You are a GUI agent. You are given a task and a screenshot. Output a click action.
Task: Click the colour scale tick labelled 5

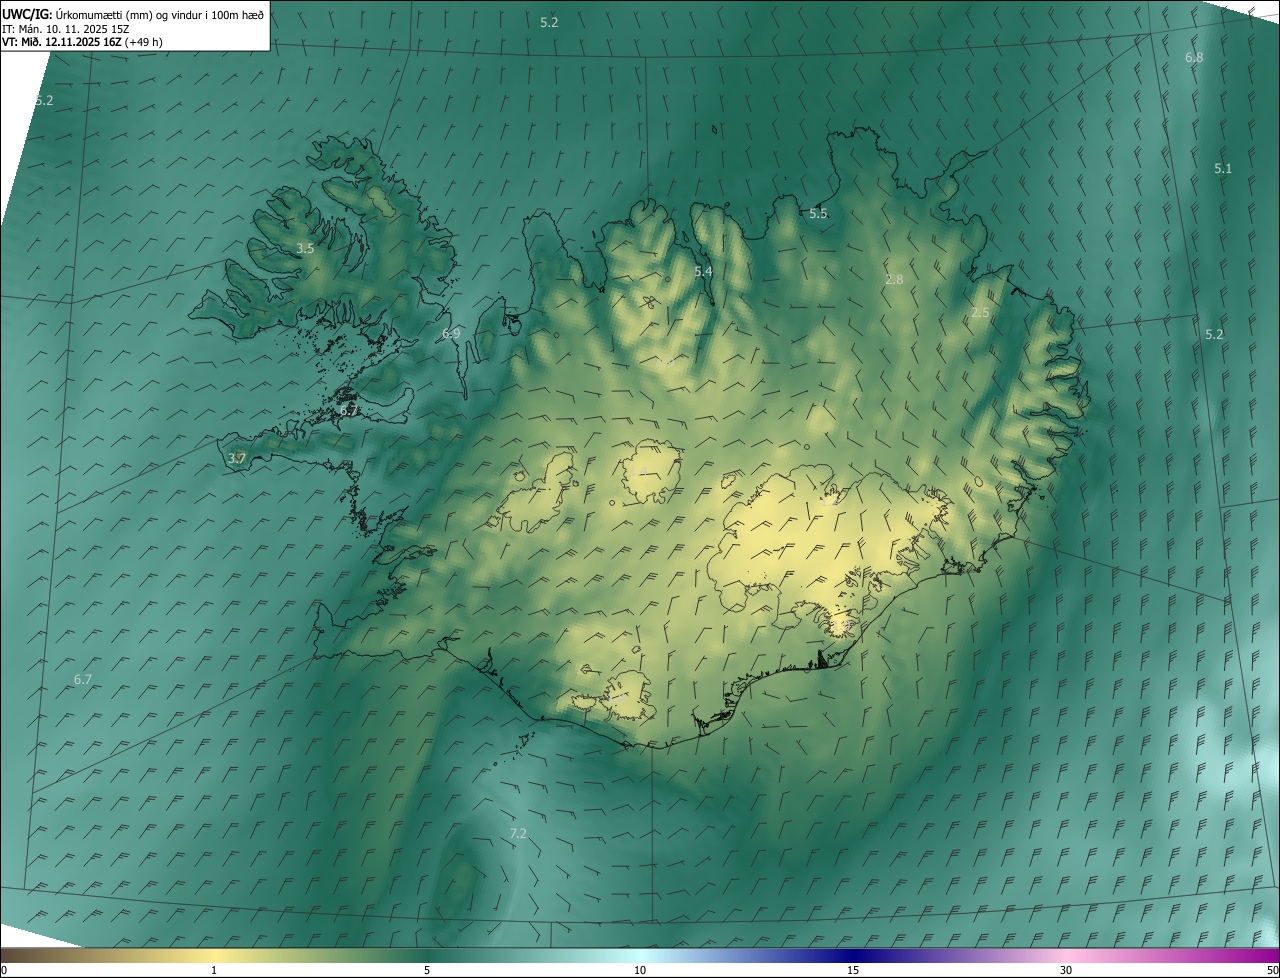tap(427, 970)
